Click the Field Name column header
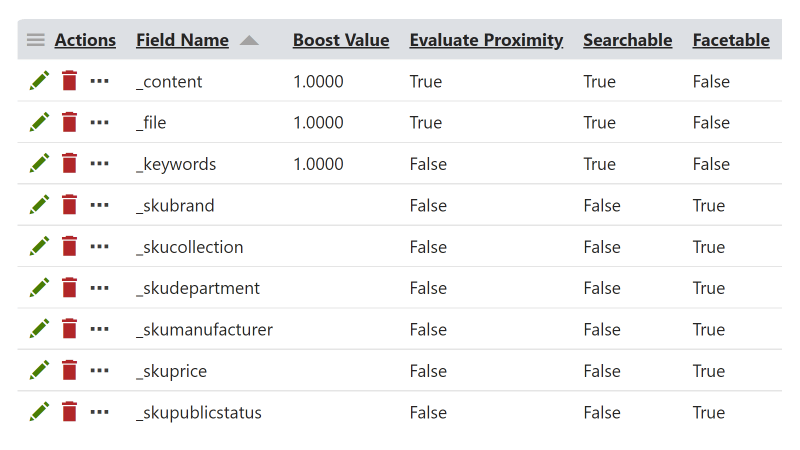This screenshot has width=800, height=450. click(x=182, y=40)
